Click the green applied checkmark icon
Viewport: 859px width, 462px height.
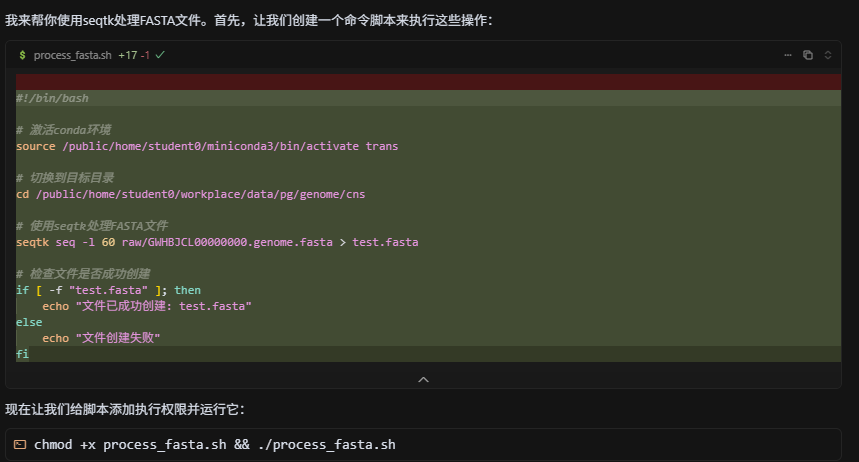160,55
